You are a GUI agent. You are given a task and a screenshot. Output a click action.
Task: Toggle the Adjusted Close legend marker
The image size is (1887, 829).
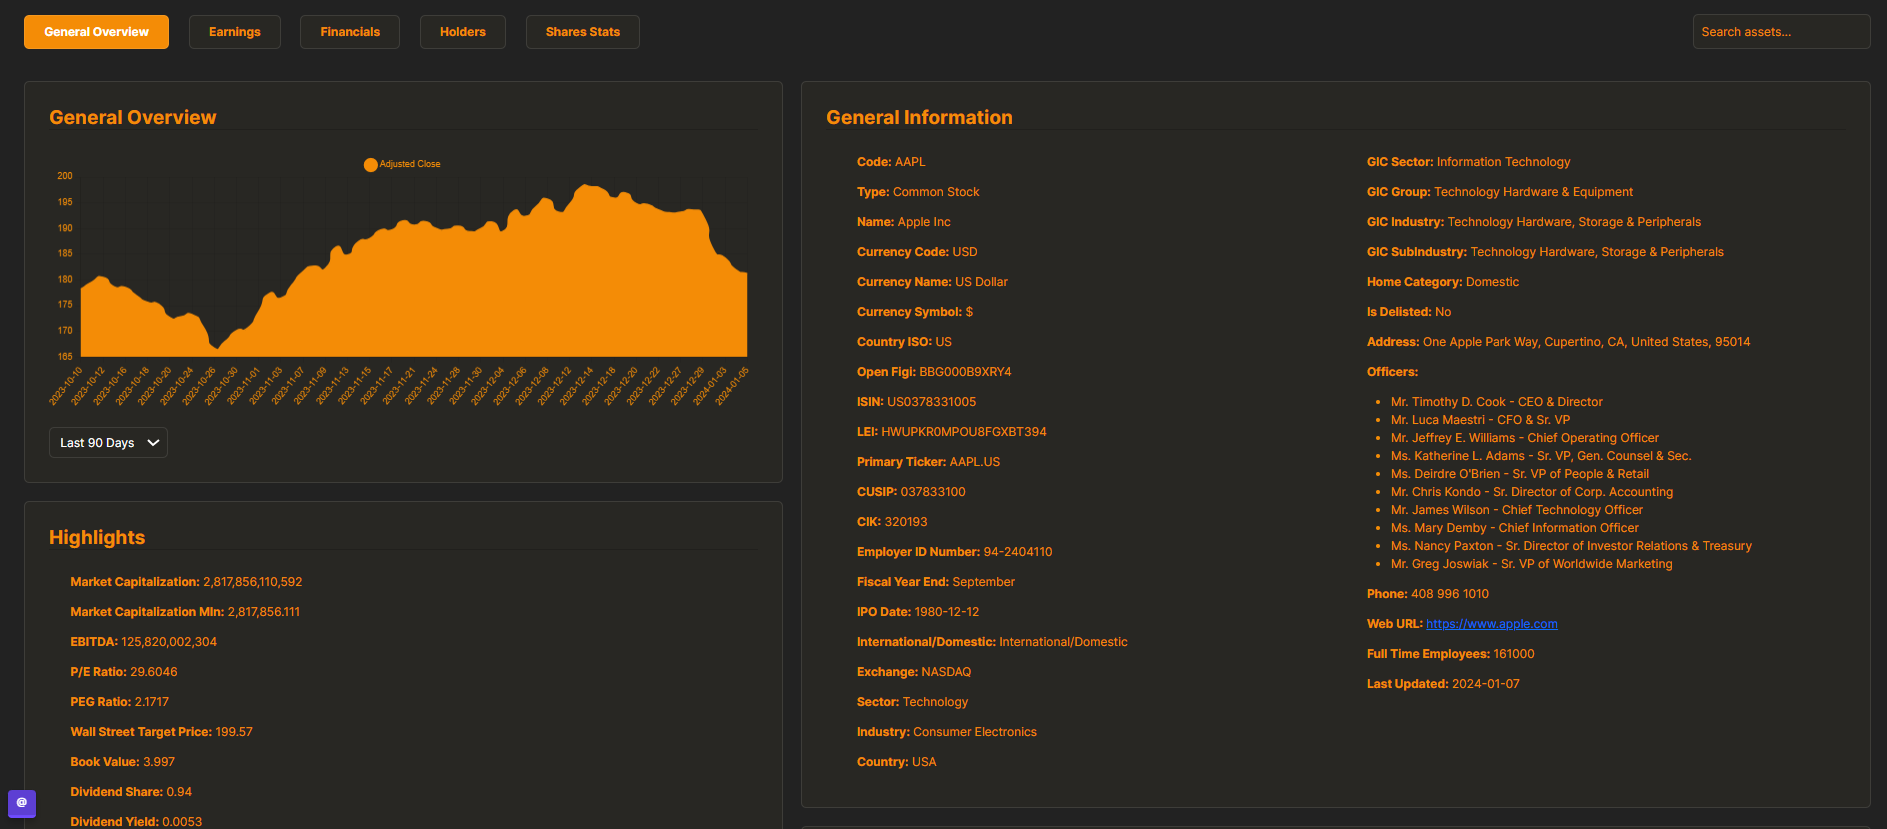click(x=371, y=165)
